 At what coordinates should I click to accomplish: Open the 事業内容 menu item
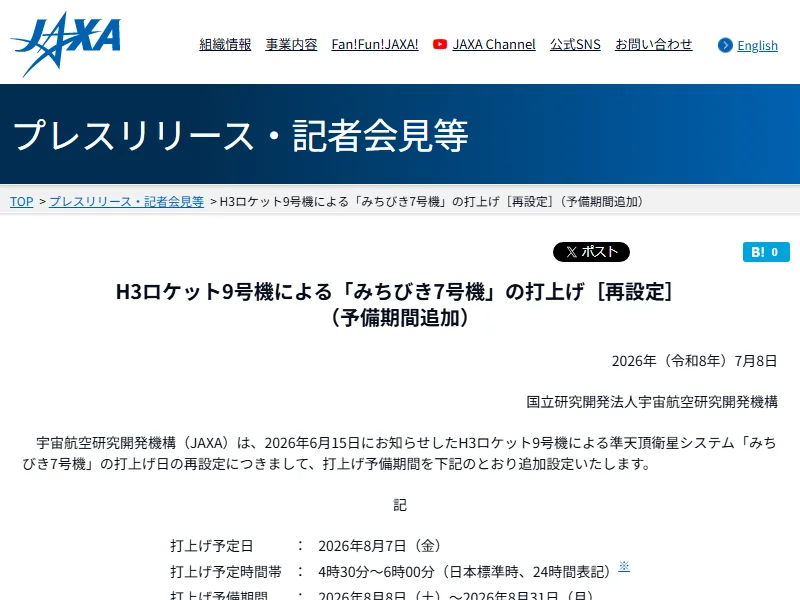[x=291, y=44]
